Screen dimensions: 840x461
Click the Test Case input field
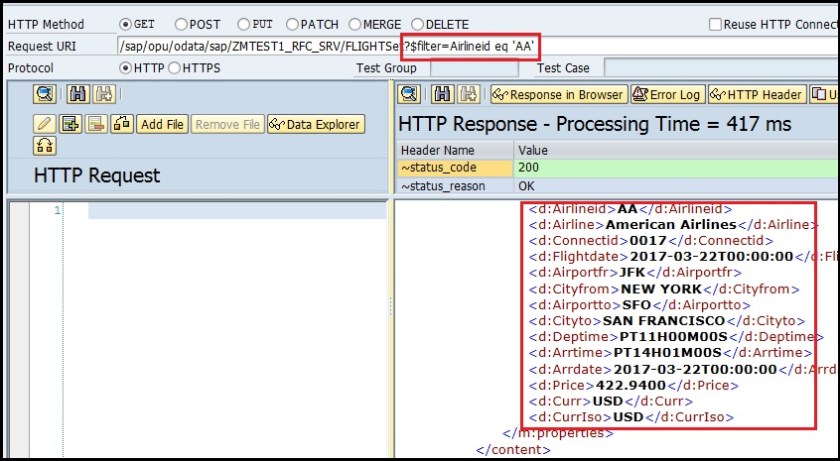coord(721,68)
